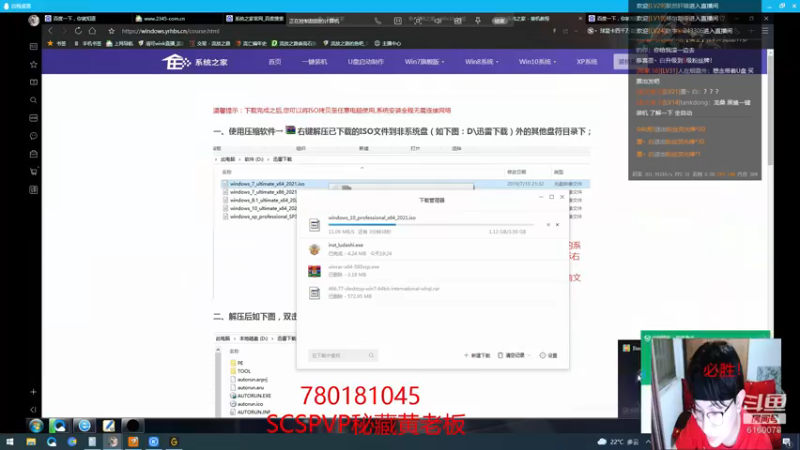
Task: Click the browser menu hamburger icon
Action: (x=765, y=31)
